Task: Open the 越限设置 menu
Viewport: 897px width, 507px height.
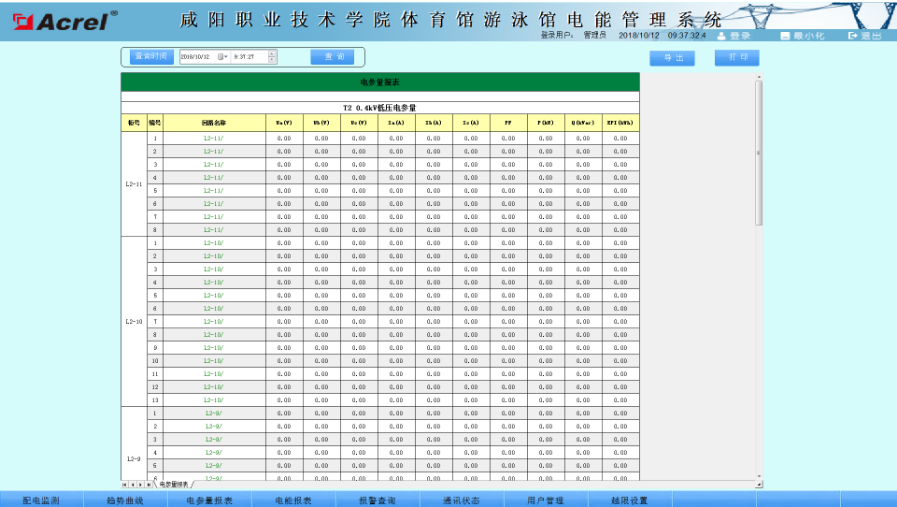Action: pos(629,500)
